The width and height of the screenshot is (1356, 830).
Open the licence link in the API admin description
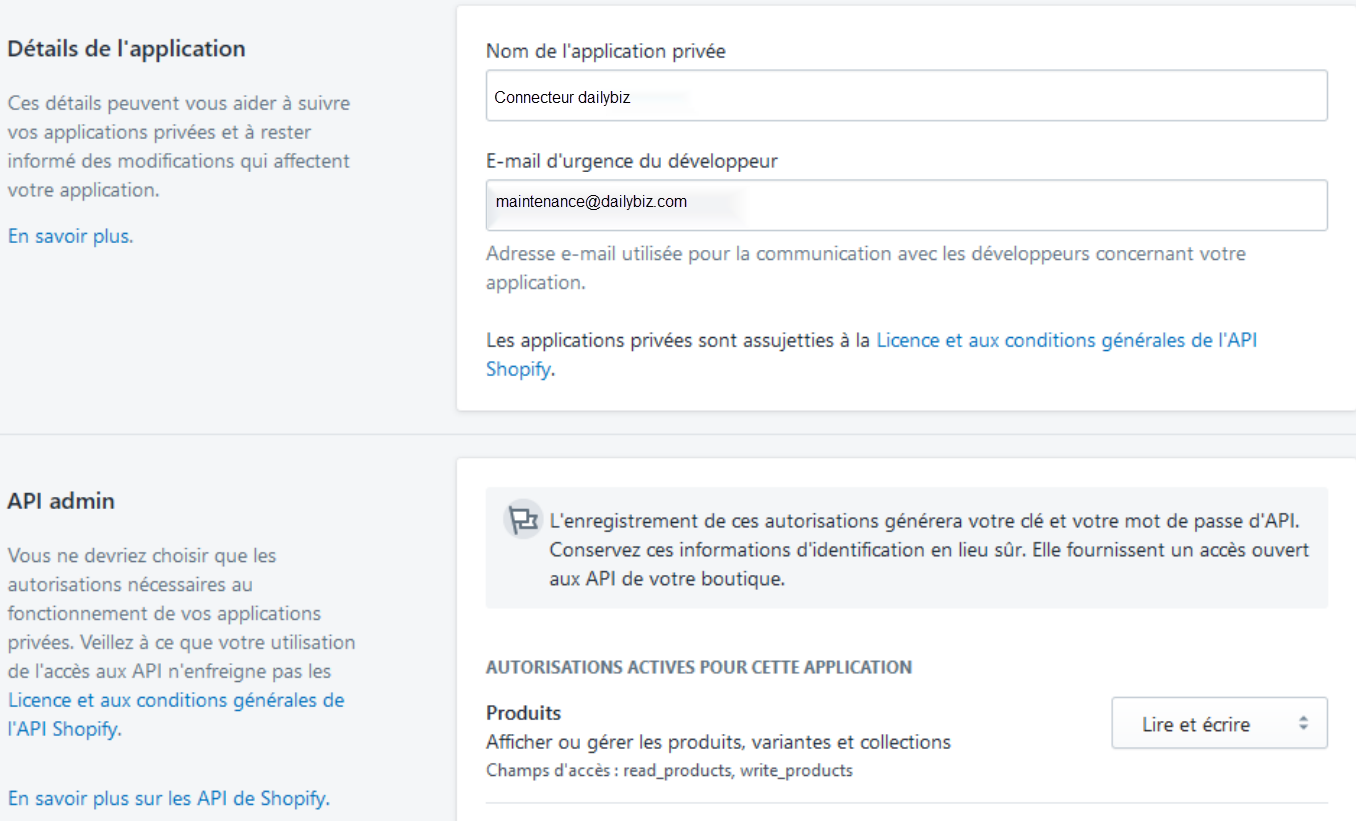[176, 700]
